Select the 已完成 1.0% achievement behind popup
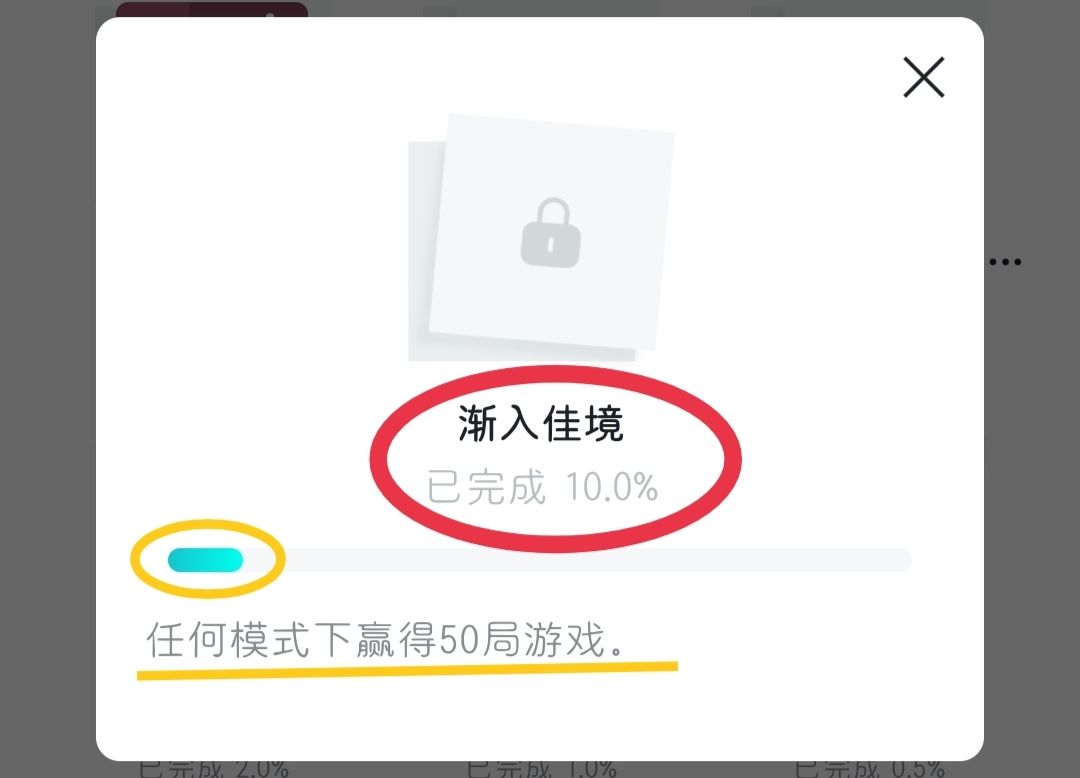1080x778 pixels. tap(541, 769)
